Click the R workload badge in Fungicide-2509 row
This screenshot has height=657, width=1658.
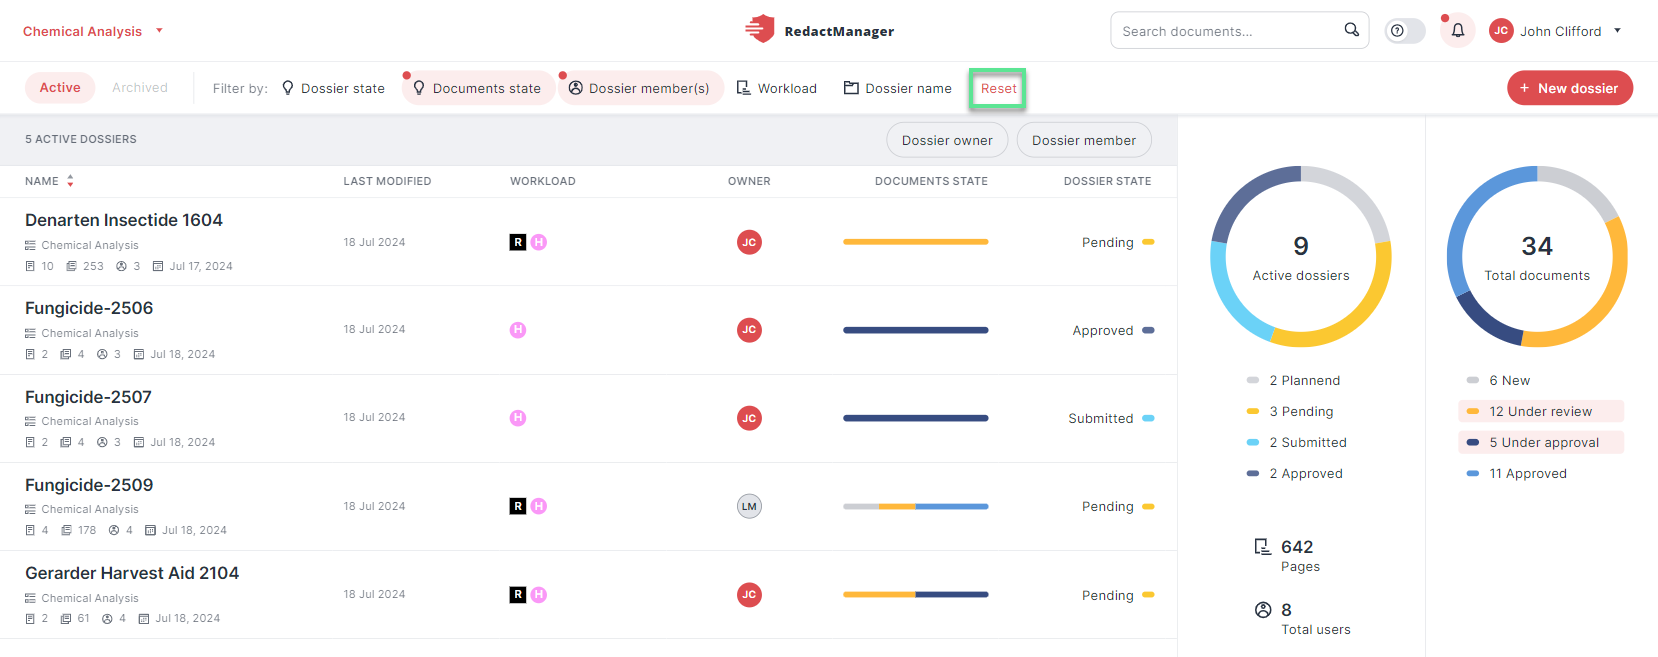518,506
